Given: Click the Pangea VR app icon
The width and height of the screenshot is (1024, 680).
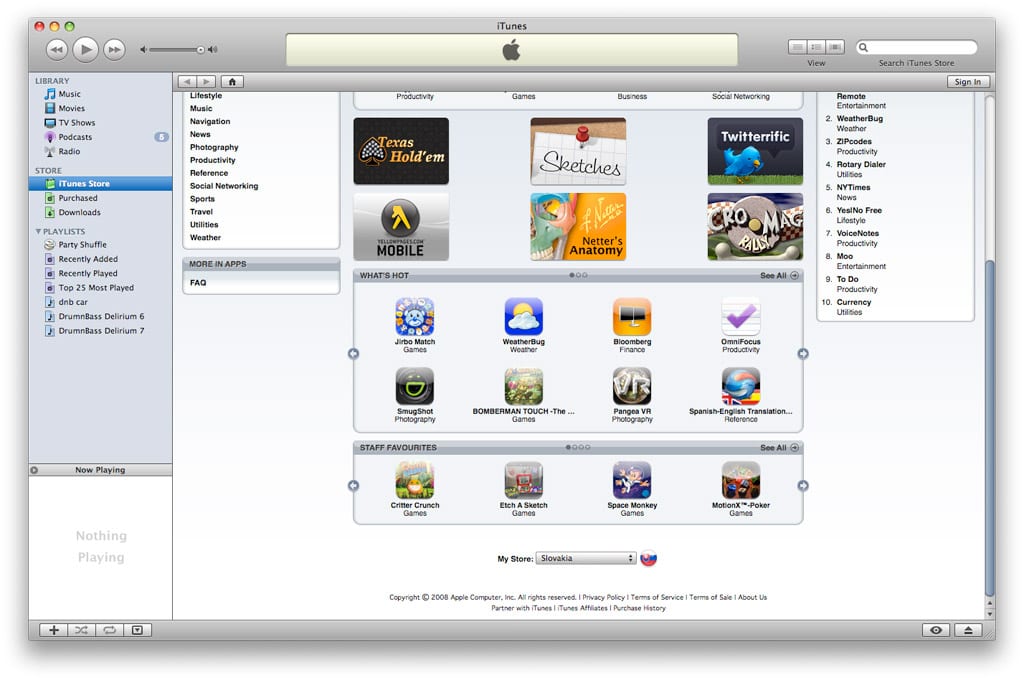Looking at the screenshot, I should pos(632,386).
